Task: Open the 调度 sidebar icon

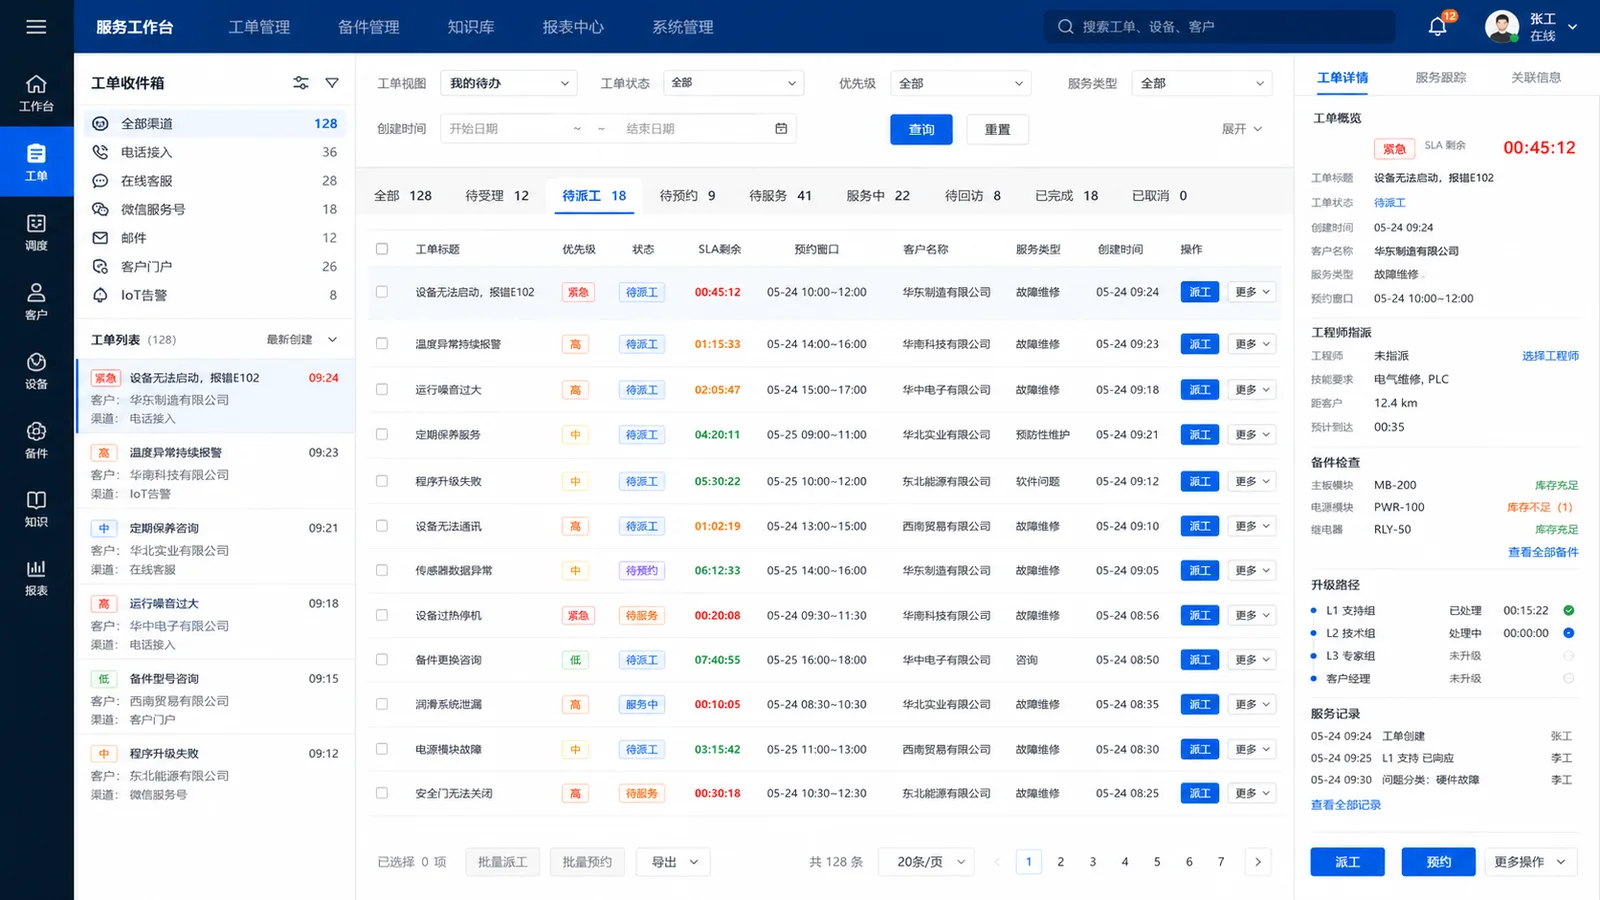Action: (36, 232)
